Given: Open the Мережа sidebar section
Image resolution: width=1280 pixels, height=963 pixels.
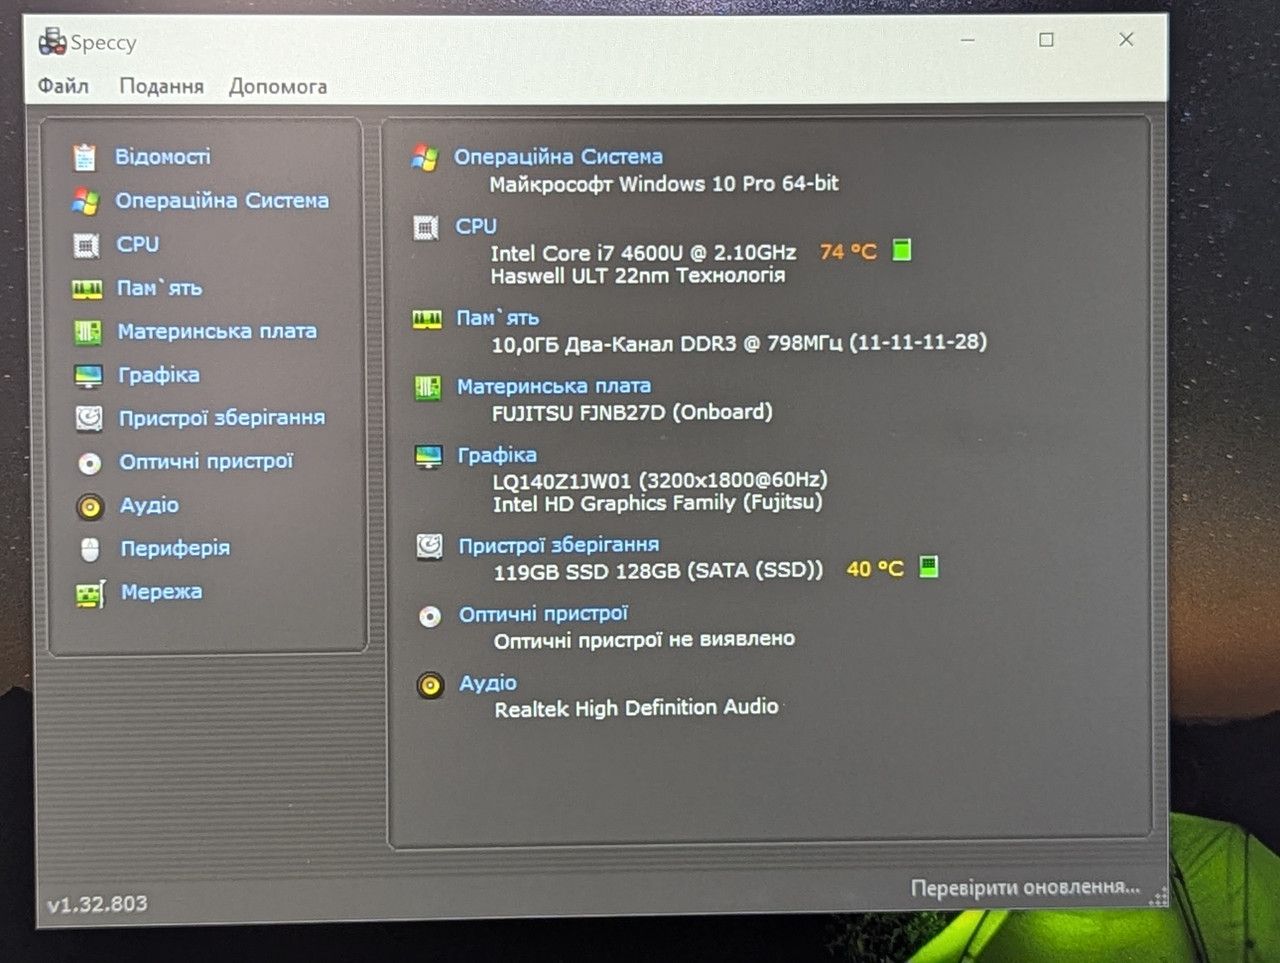Looking at the screenshot, I should coord(161,592).
